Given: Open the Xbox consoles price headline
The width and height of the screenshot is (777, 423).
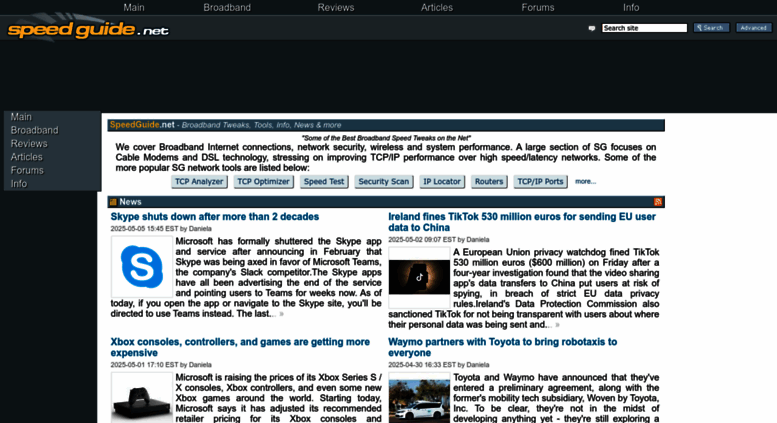Looking at the screenshot, I should [x=240, y=347].
